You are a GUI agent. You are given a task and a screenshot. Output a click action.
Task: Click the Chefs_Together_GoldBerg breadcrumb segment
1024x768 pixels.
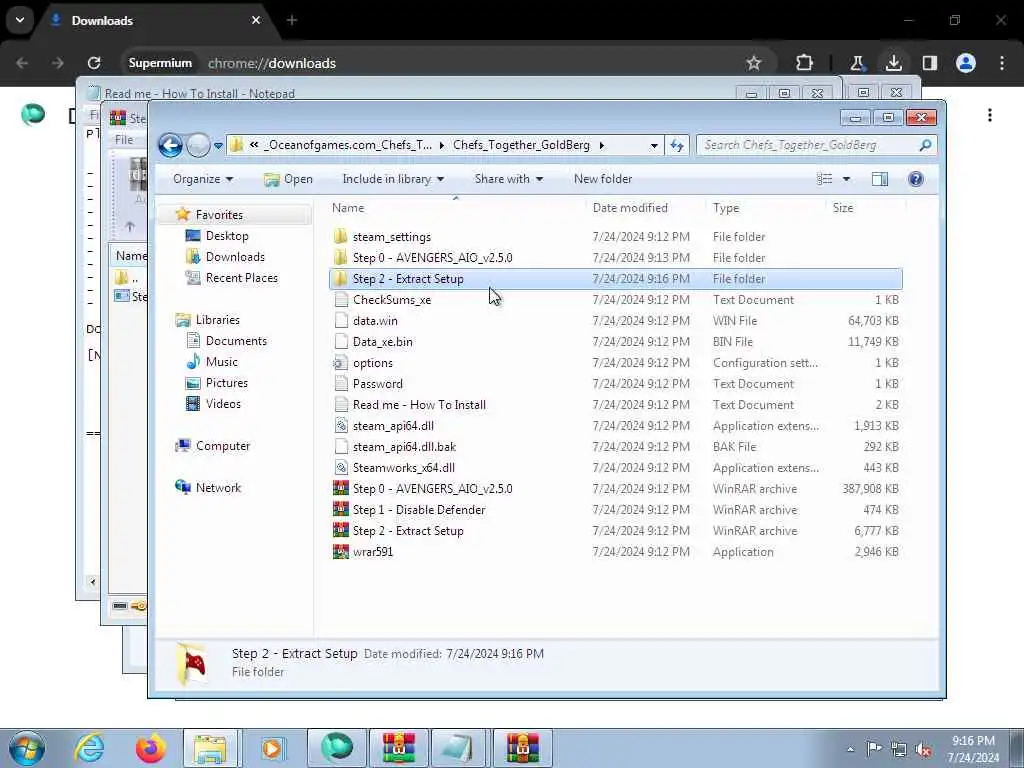point(521,145)
